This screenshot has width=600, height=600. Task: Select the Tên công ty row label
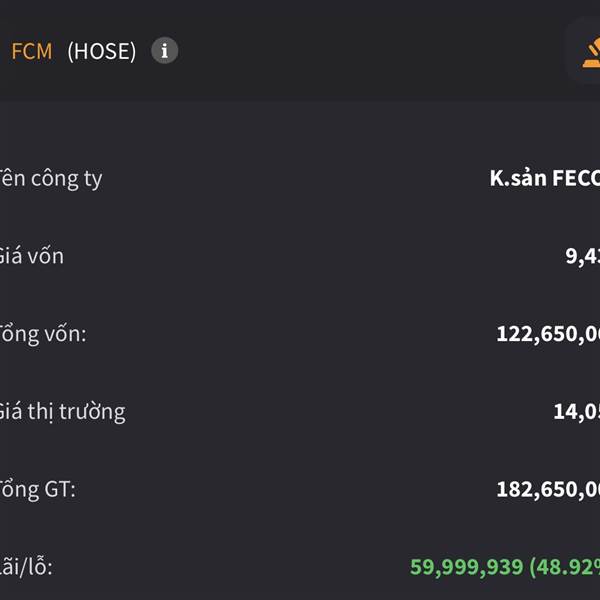point(51,179)
